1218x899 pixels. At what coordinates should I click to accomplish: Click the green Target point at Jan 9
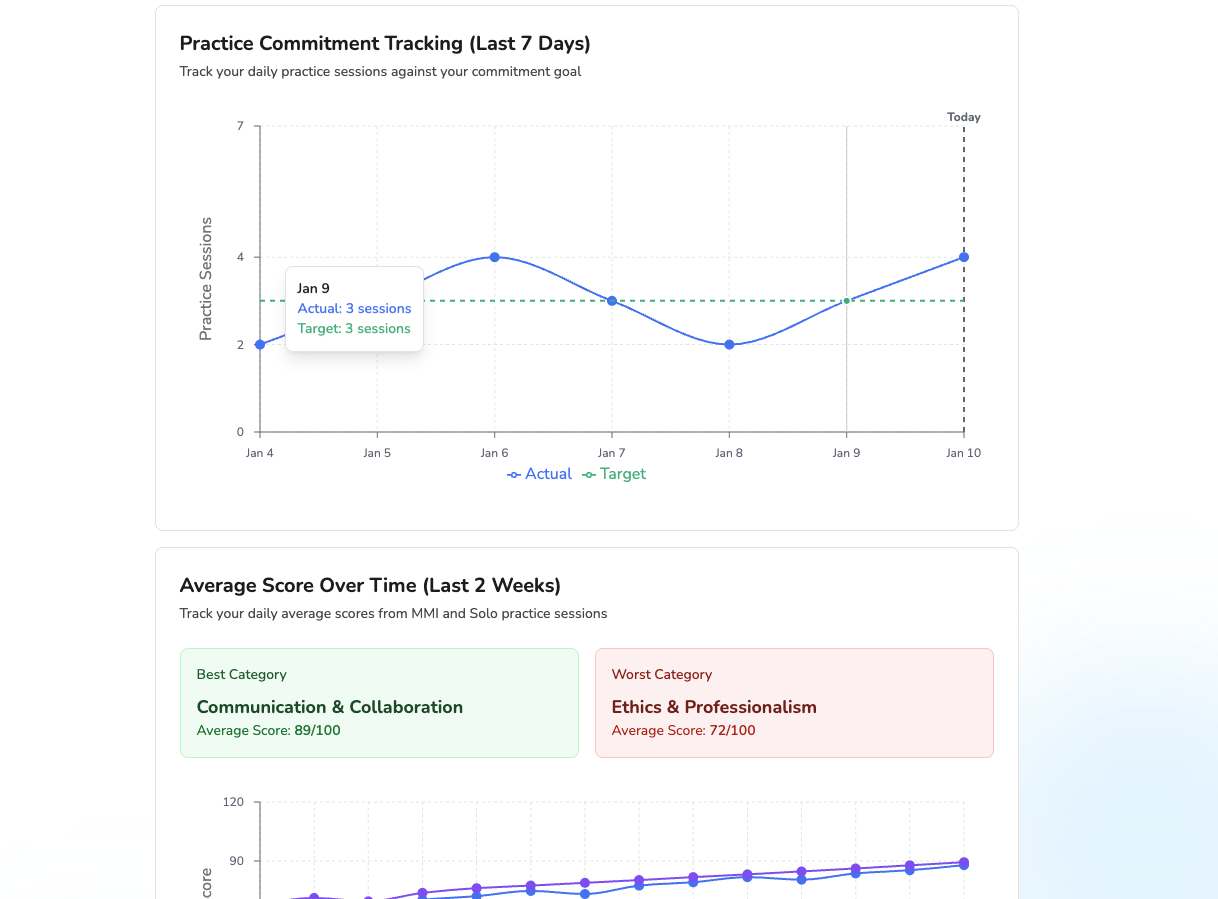(846, 300)
